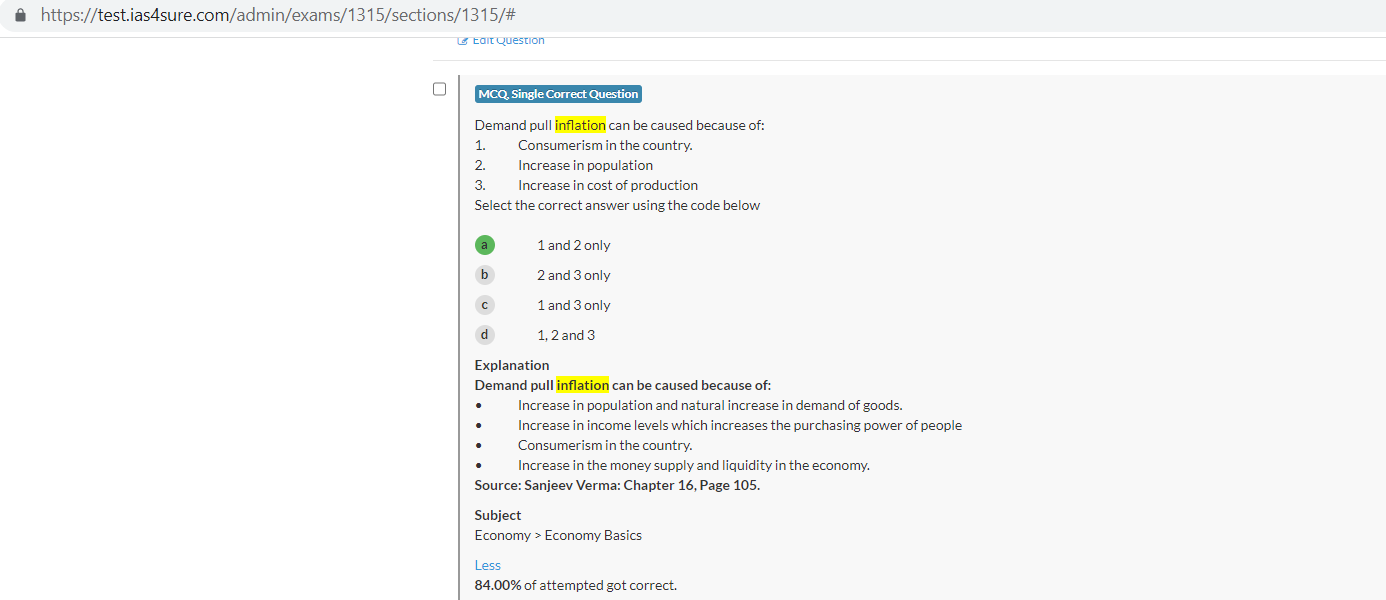Click the answer text "1 and 3 only"
Screen dimensions: 1386x600
pos(573,305)
